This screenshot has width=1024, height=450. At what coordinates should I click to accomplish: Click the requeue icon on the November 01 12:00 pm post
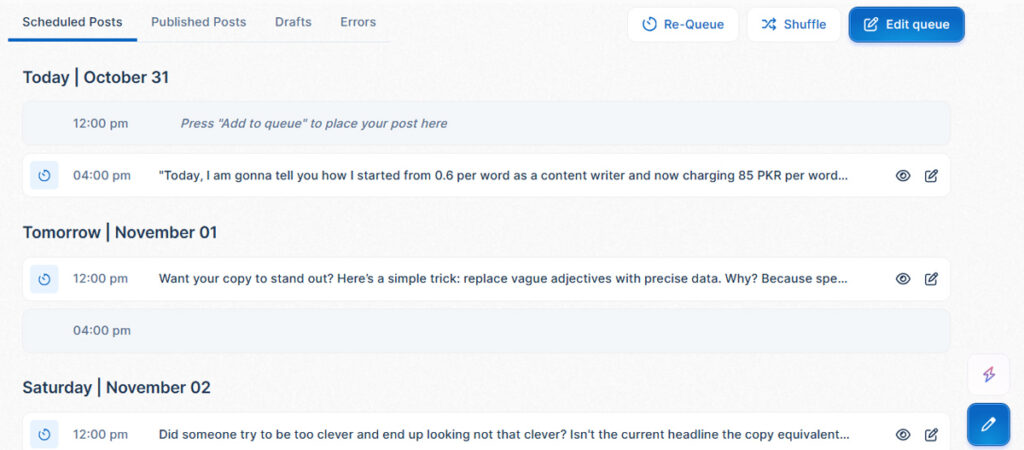click(44, 279)
